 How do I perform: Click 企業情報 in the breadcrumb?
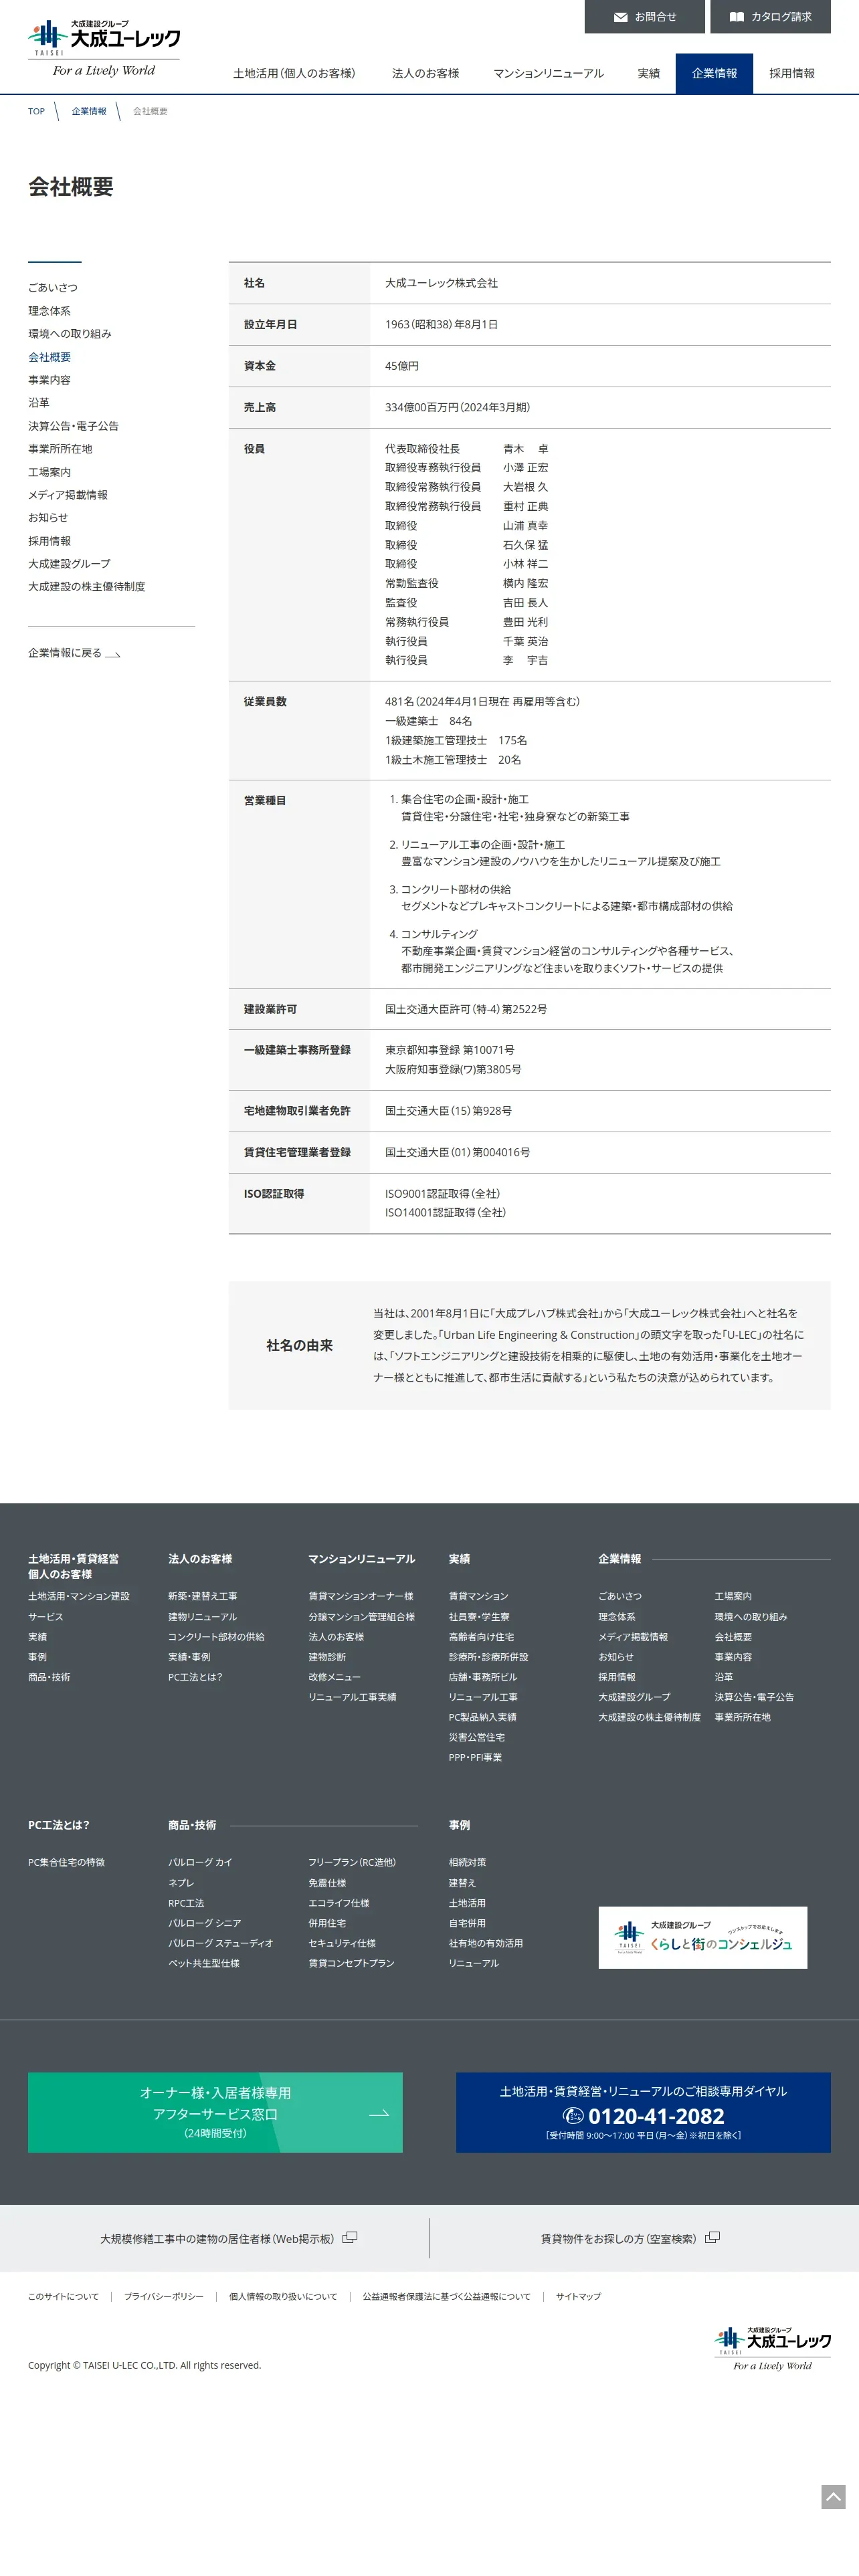pyautogui.click(x=89, y=111)
